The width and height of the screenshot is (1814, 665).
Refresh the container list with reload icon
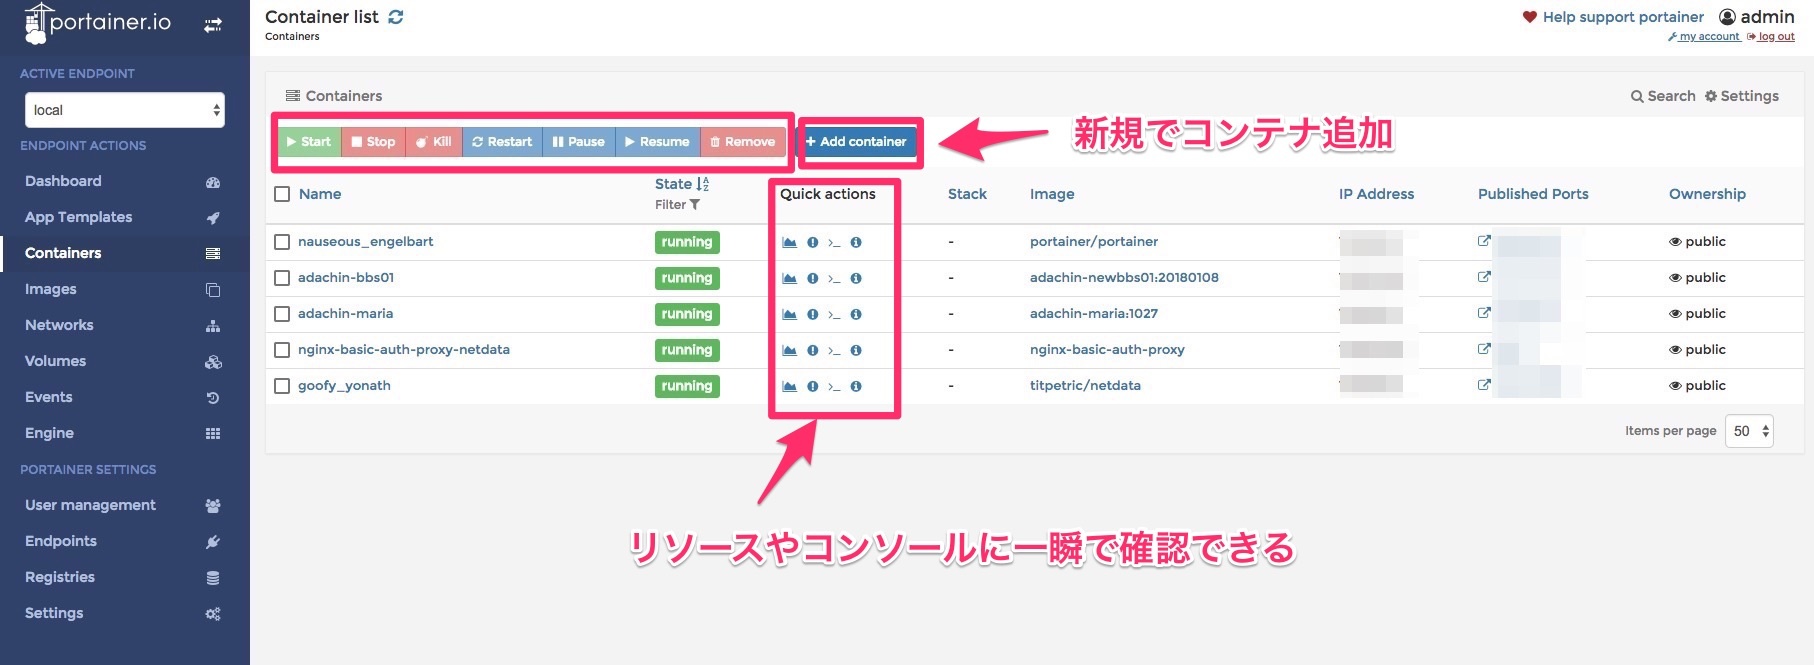(x=396, y=17)
